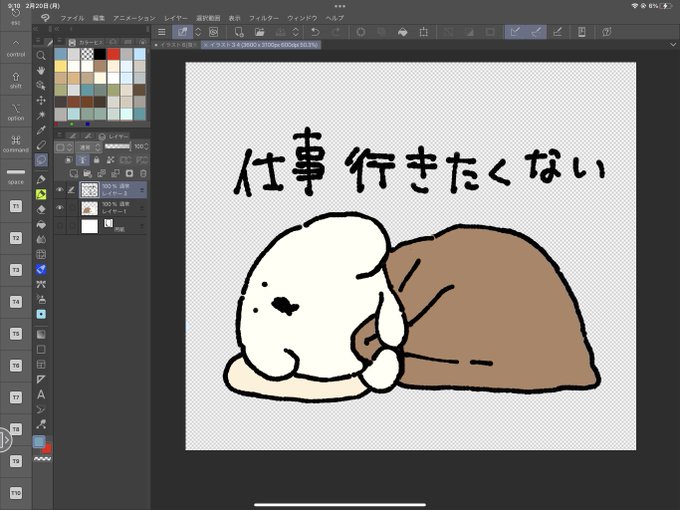Click the Undo arrow in command bar

(x=315, y=32)
